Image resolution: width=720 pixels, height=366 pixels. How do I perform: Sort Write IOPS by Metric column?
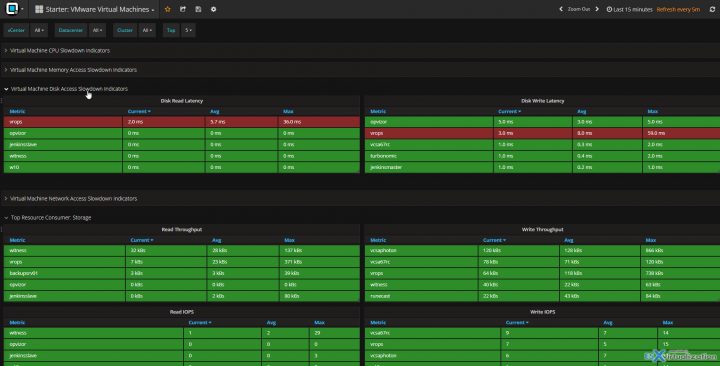[378, 322]
